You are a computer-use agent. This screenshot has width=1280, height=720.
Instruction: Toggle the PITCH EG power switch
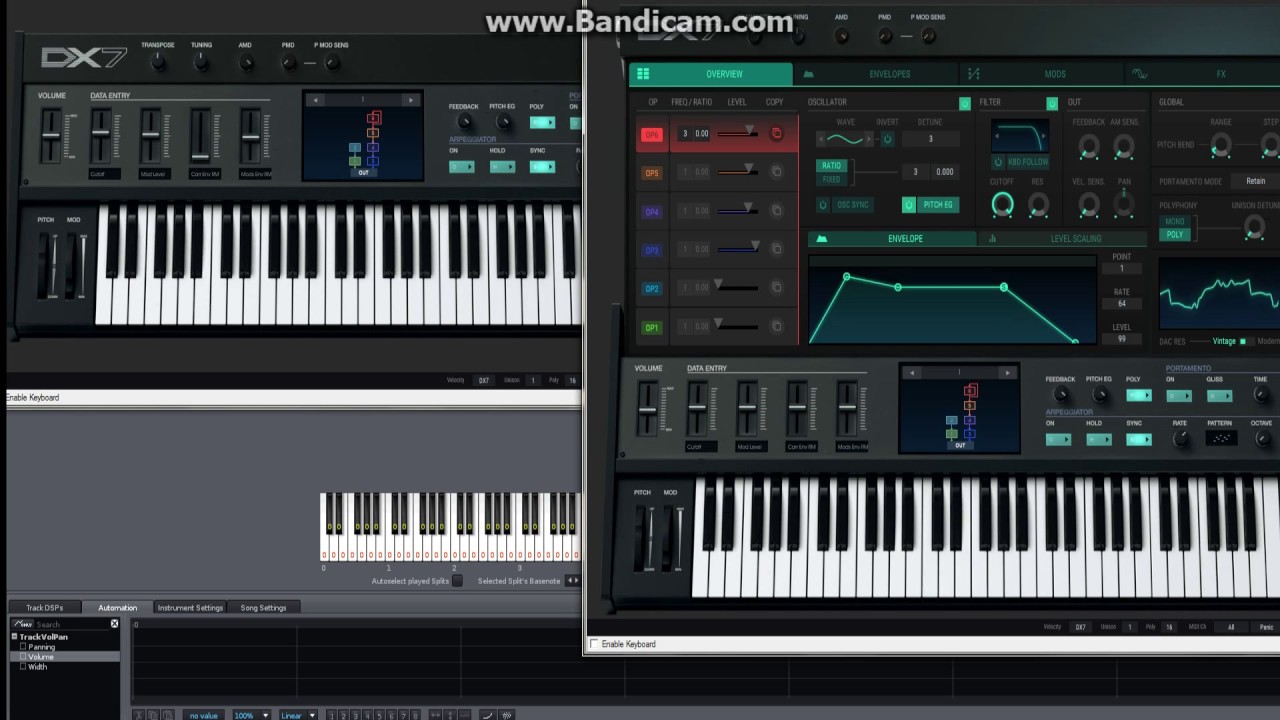[909, 205]
